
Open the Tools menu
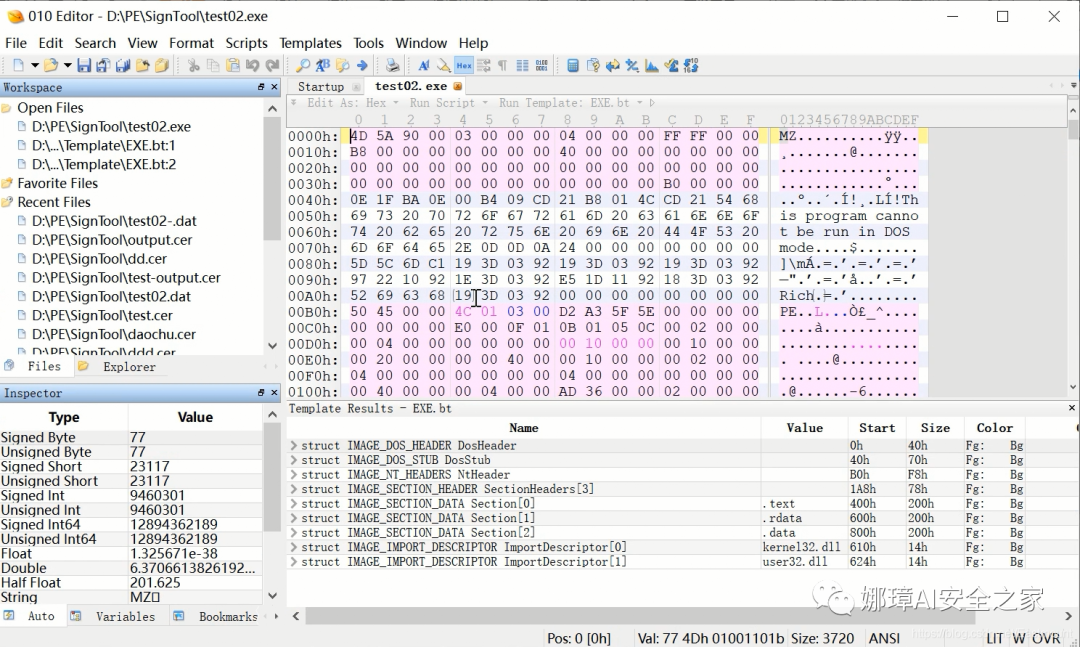click(x=368, y=43)
